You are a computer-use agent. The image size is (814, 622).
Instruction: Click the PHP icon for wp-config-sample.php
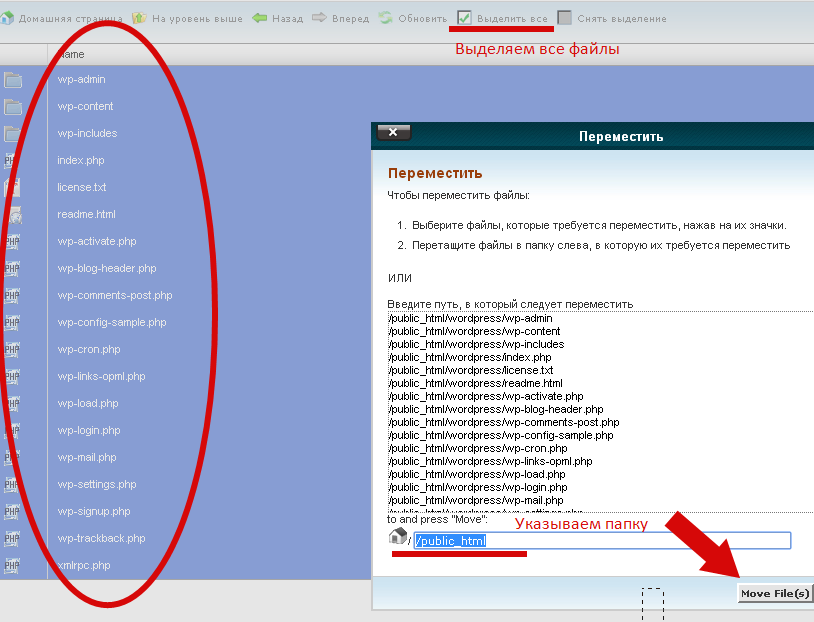click(x=14, y=322)
